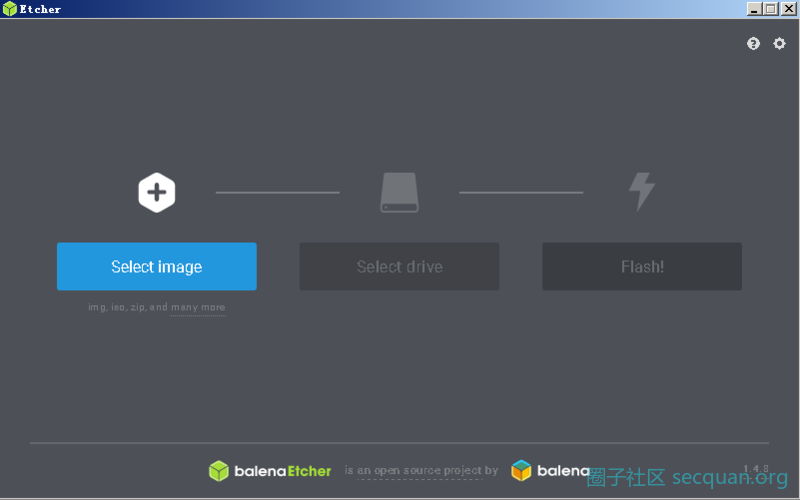
Task: Click the version number 1.4.8 text
Action: click(x=756, y=468)
